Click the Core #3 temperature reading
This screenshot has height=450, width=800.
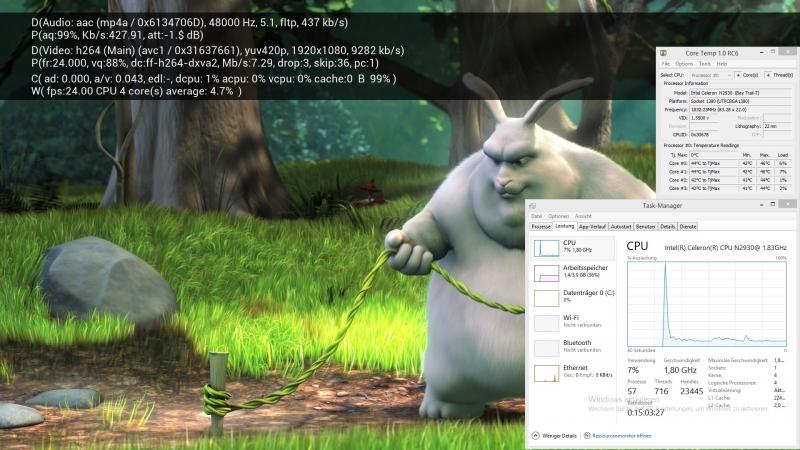714,188
